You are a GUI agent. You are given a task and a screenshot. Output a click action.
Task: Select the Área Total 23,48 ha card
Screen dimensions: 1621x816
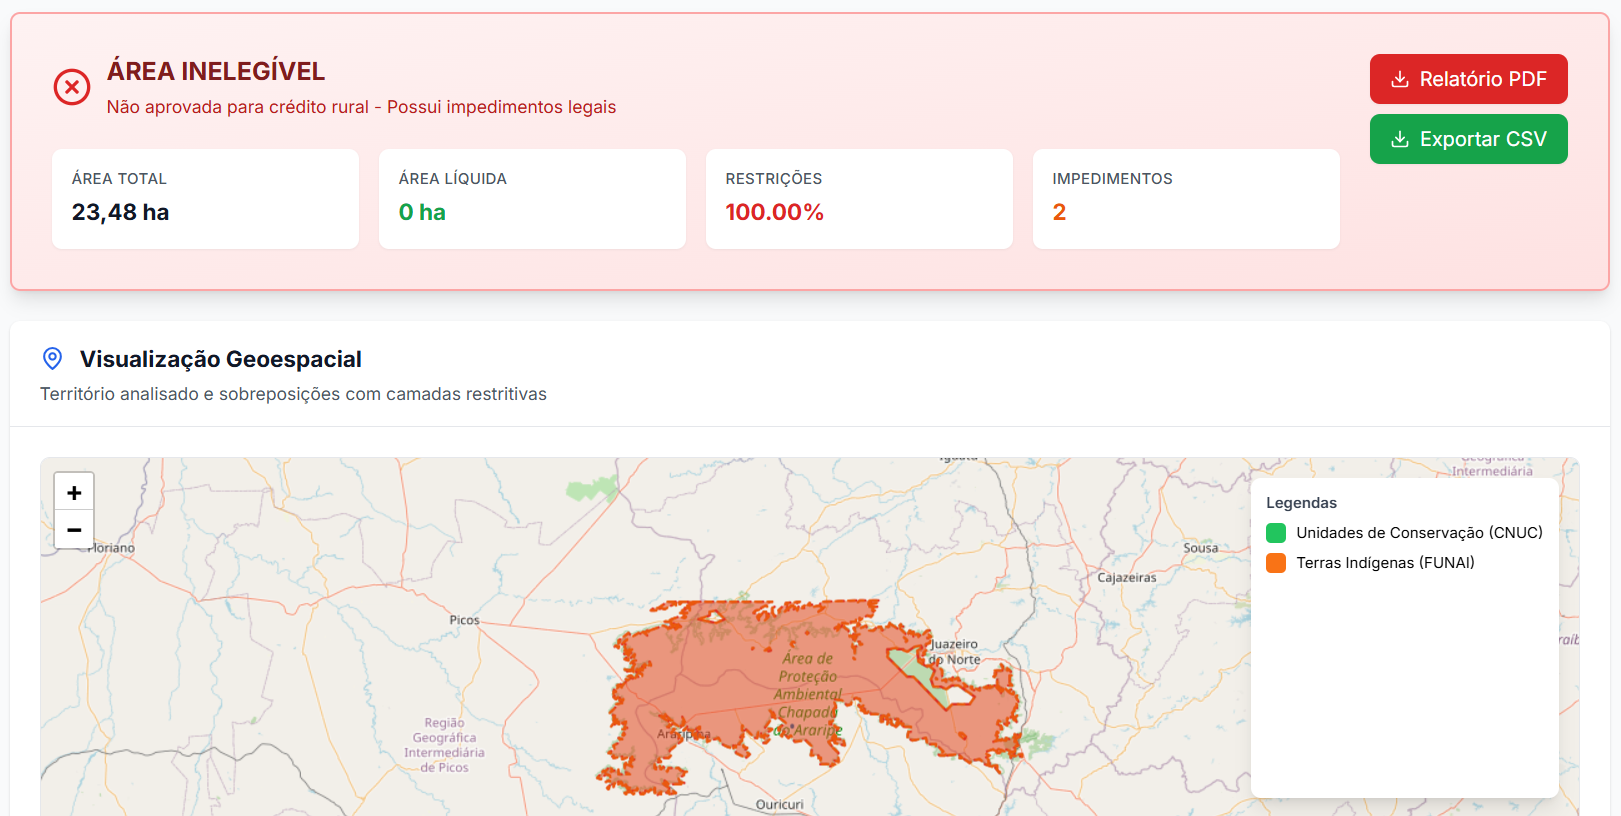(x=205, y=199)
